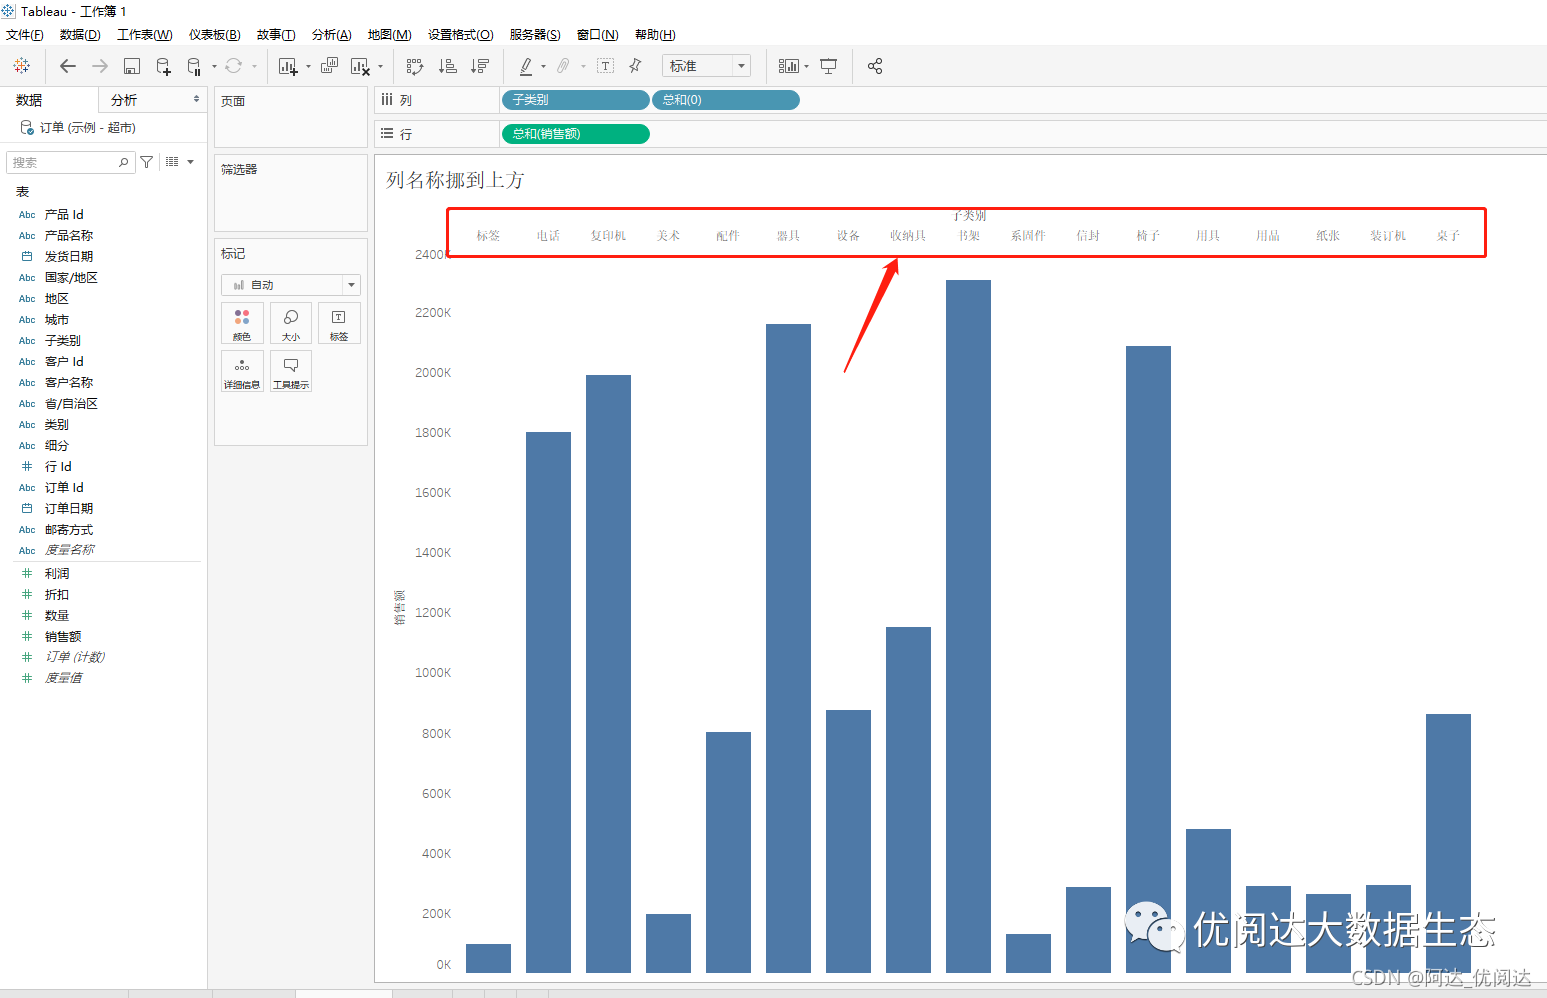
Task: Create a new worksheet icon
Action: (x=288, y=66)
